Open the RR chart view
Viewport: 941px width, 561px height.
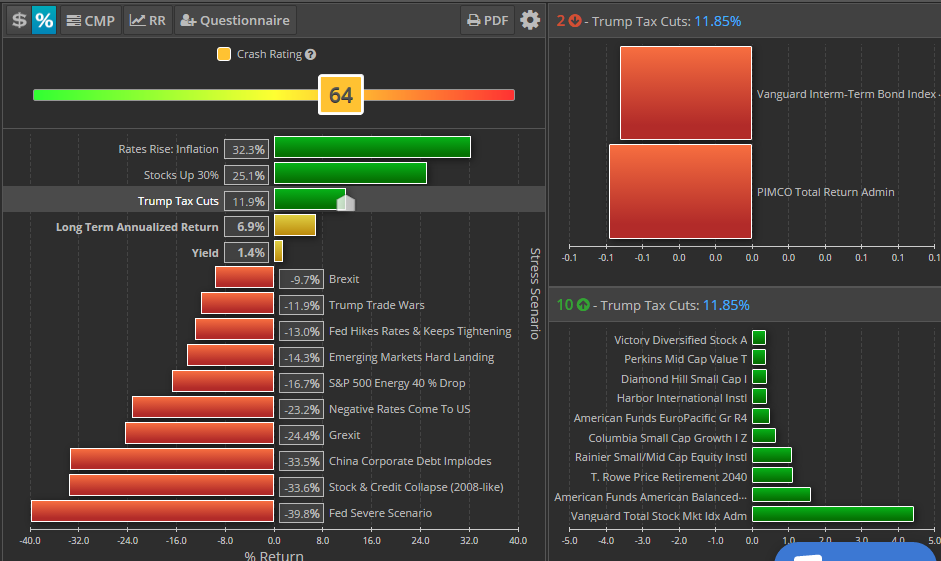148,20
